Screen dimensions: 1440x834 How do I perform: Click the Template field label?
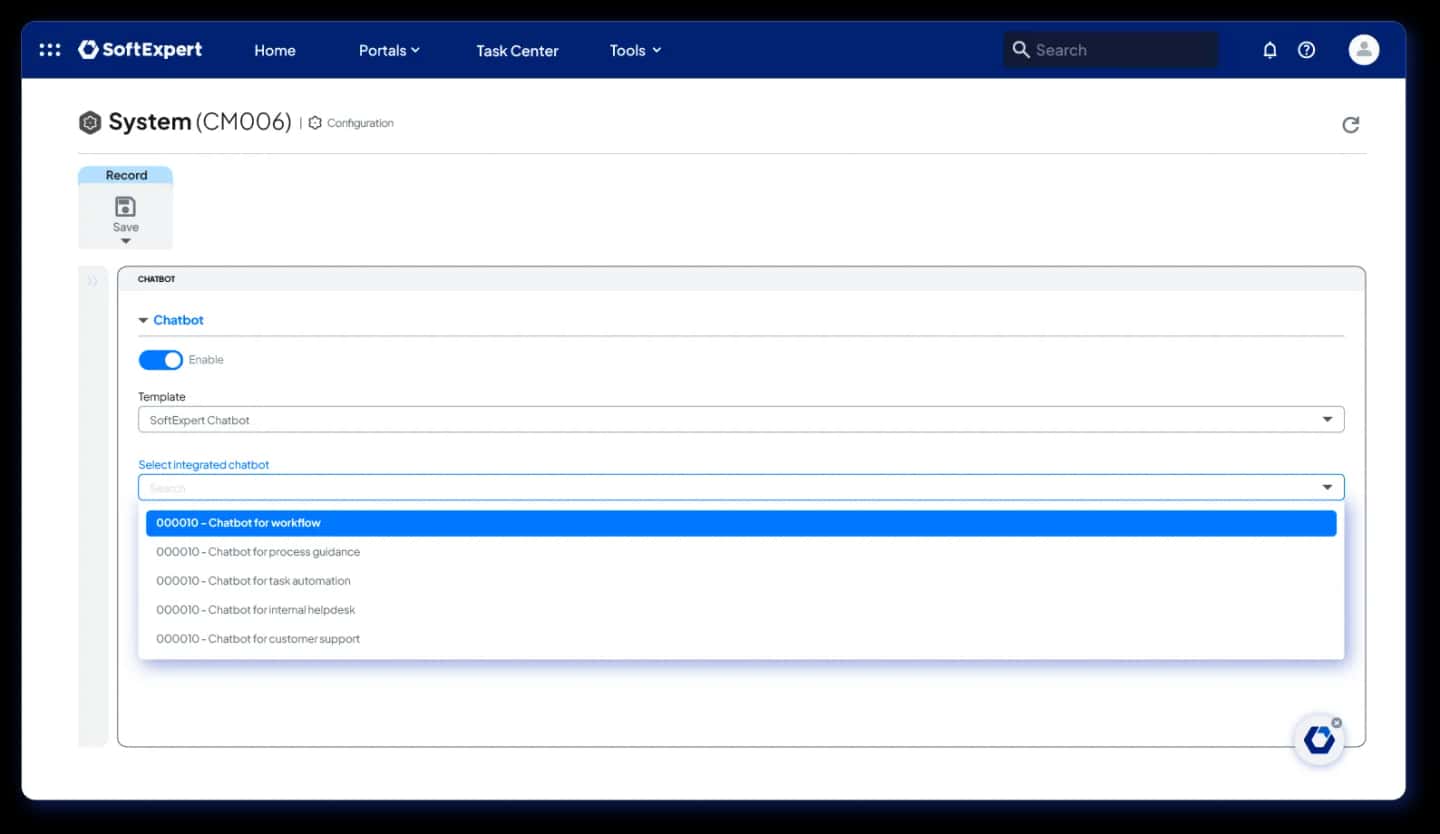[162, 397]
